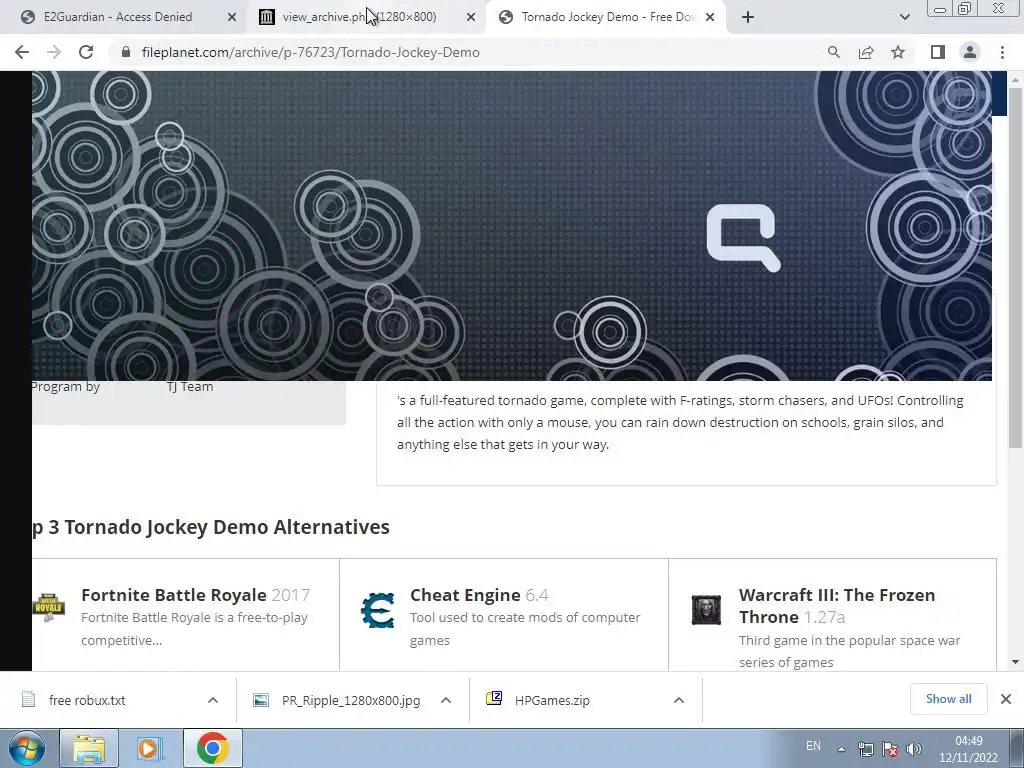
Task: Switch to view_archive.php tab
Action: click(x=359, y=17)
